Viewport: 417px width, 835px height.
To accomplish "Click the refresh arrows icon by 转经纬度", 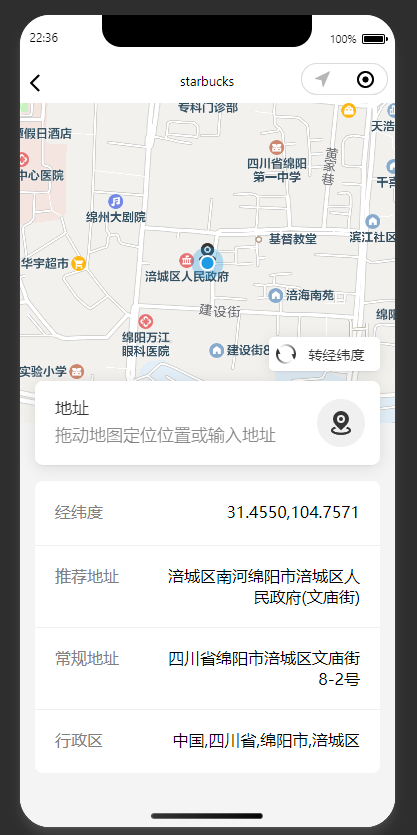I will (x=286, y=354).
